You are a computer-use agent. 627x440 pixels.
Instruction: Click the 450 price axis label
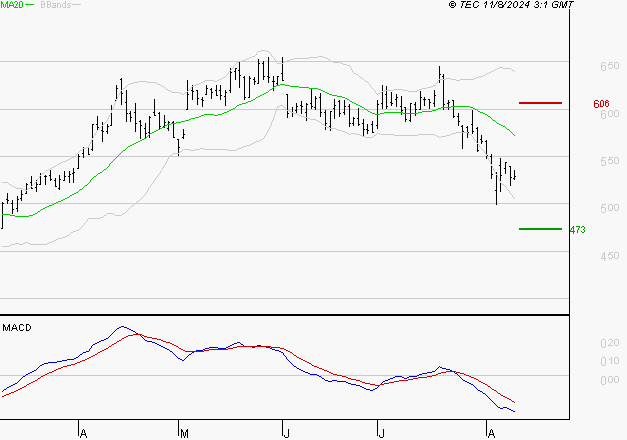pos(609,256)
